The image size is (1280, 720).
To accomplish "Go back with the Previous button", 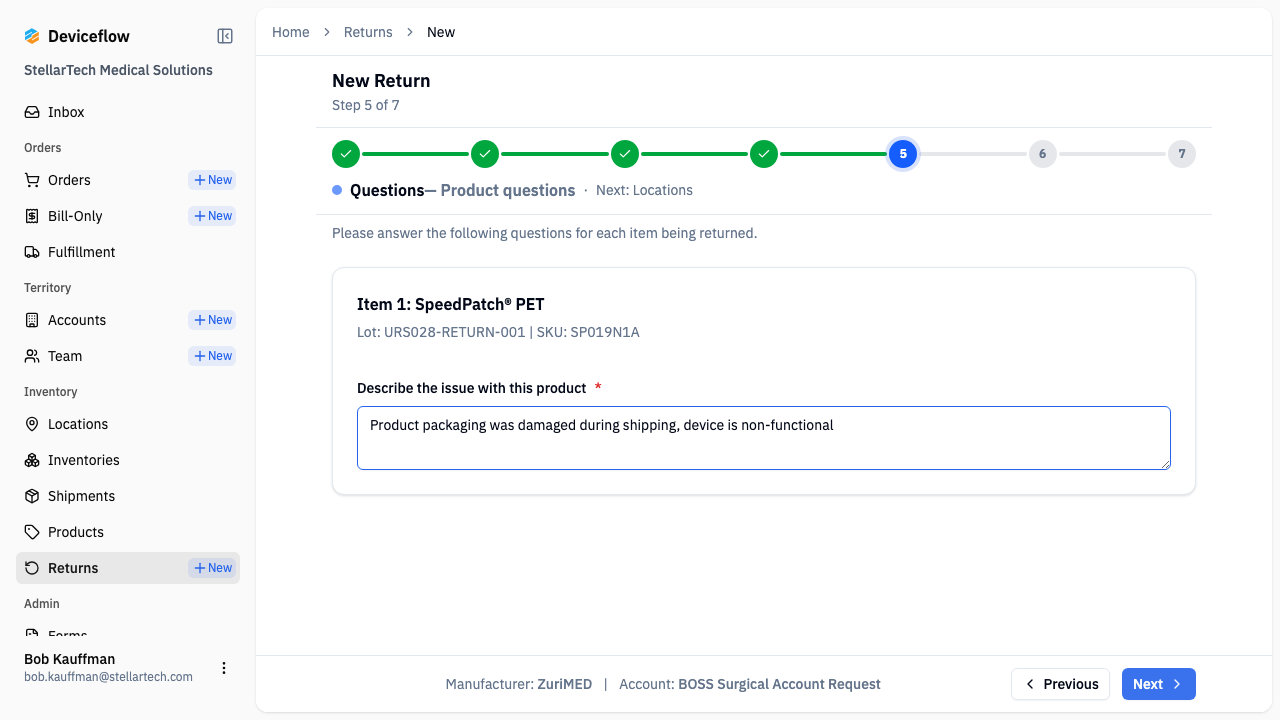I will pos(1060,684).
